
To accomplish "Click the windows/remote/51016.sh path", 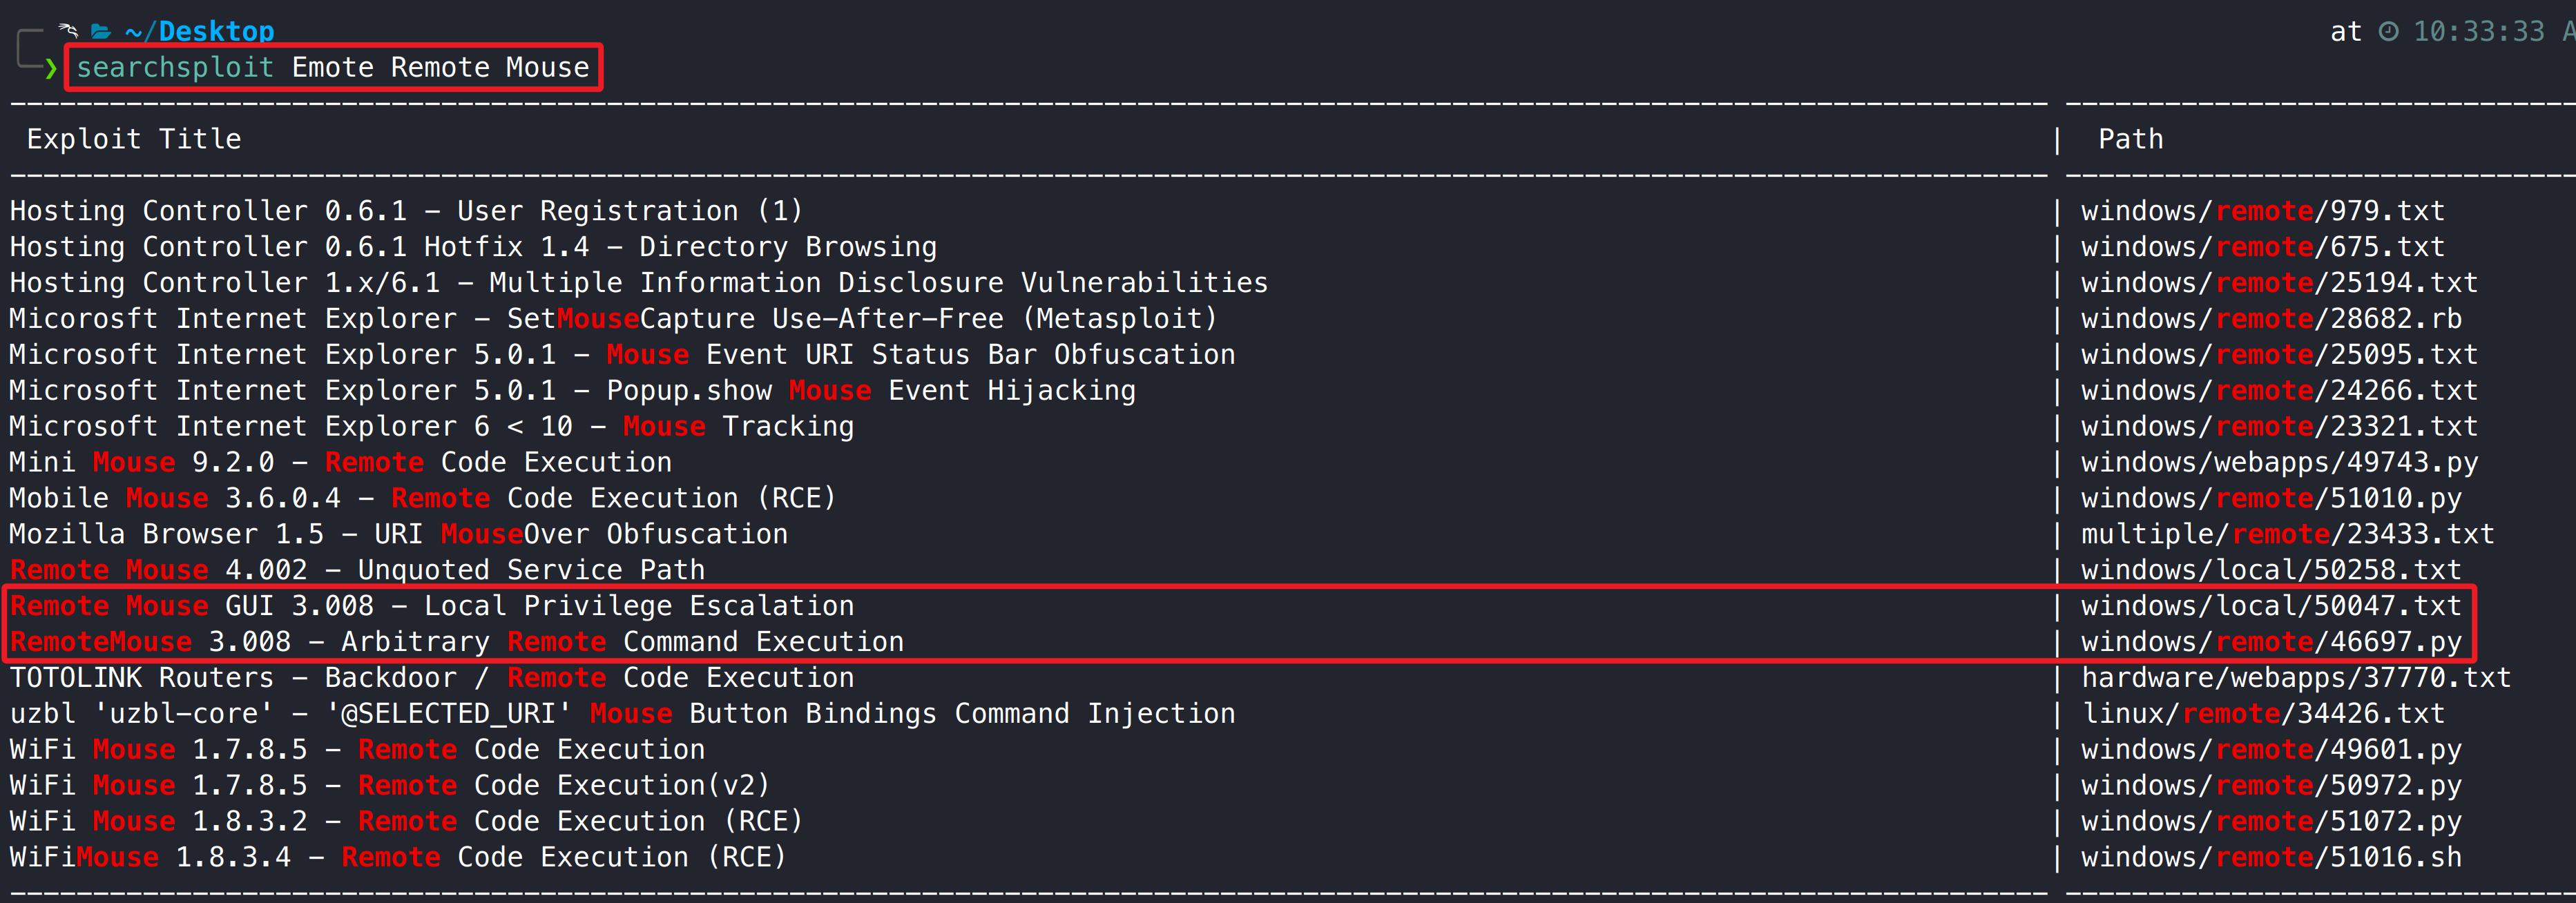I will pyautogui.click(x=2270, y=857).
